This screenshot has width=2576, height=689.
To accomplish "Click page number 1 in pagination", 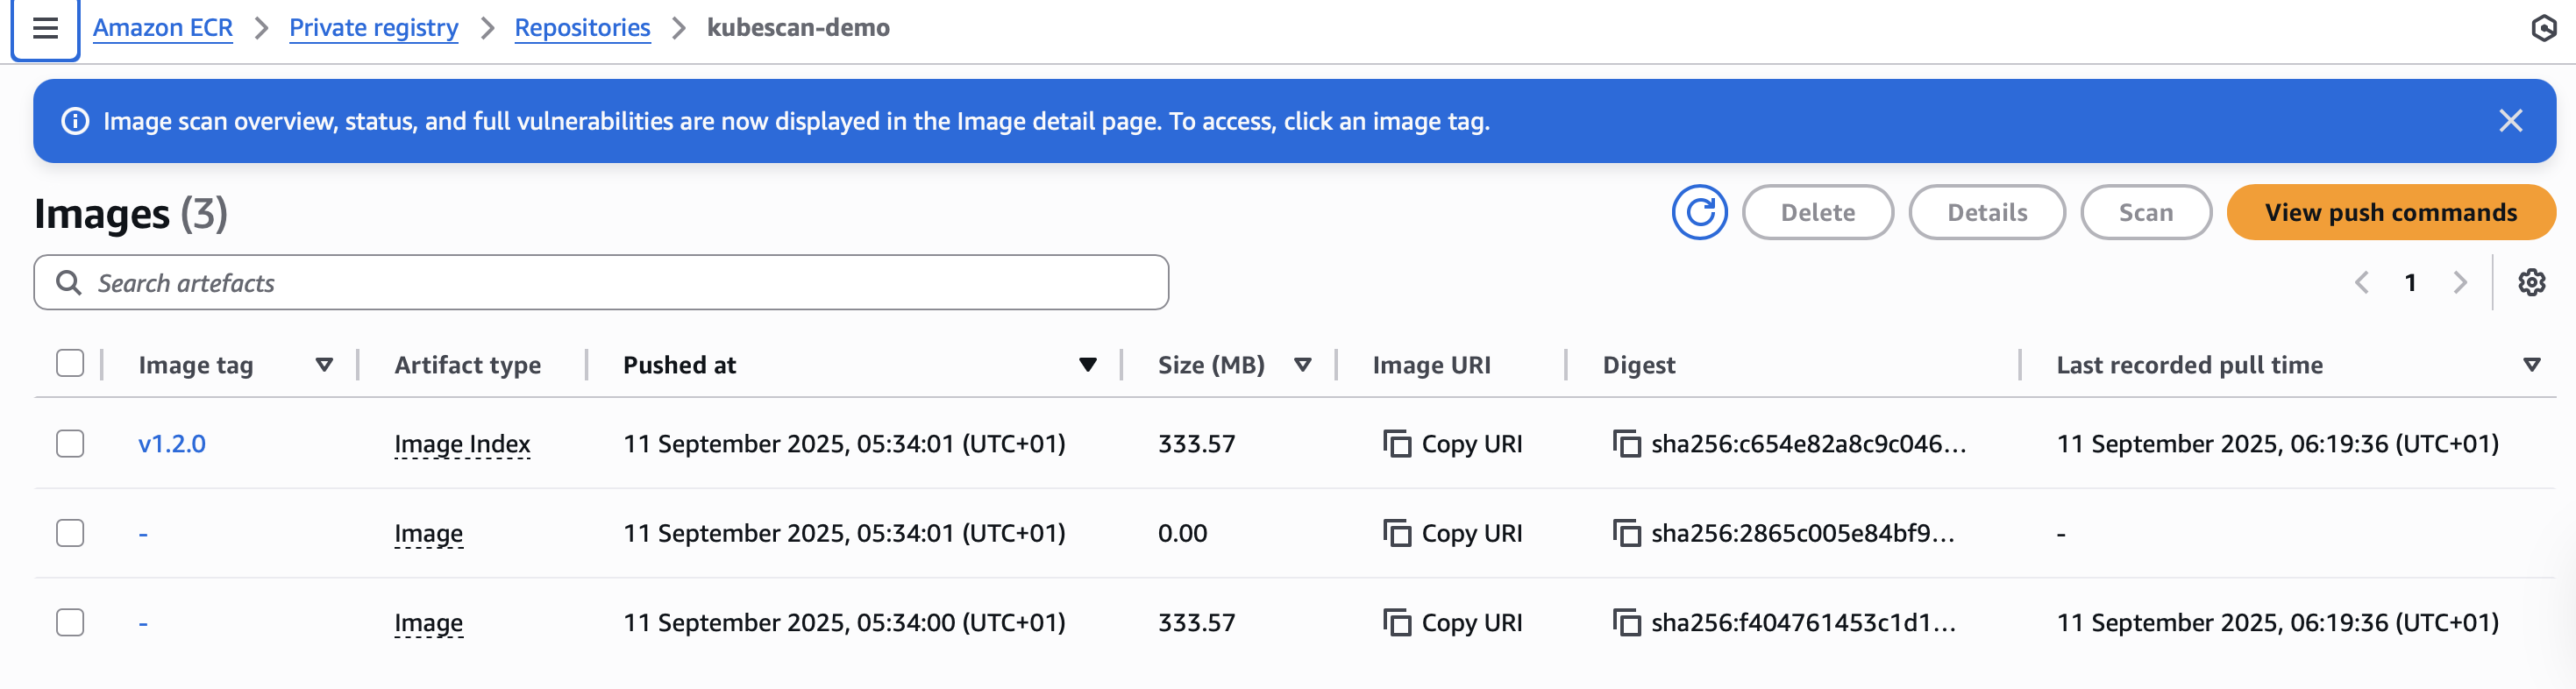I will coord(2410,283).
